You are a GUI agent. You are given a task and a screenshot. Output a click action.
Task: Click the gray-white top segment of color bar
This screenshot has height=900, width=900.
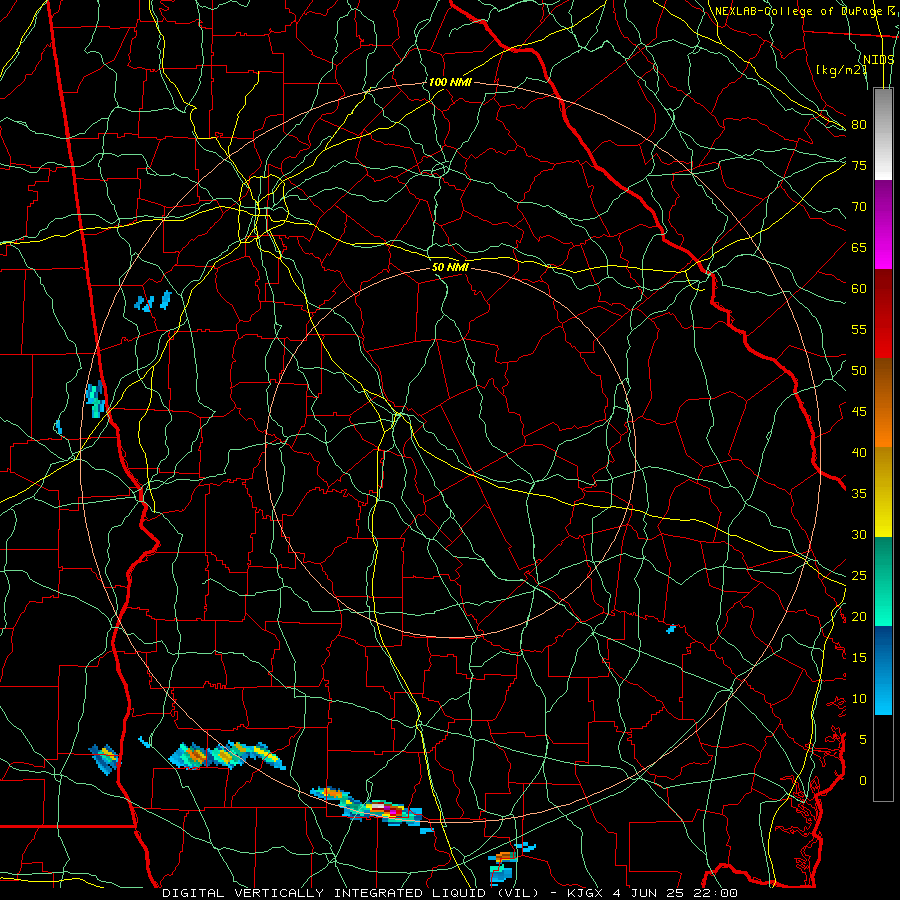coord(883,134)
